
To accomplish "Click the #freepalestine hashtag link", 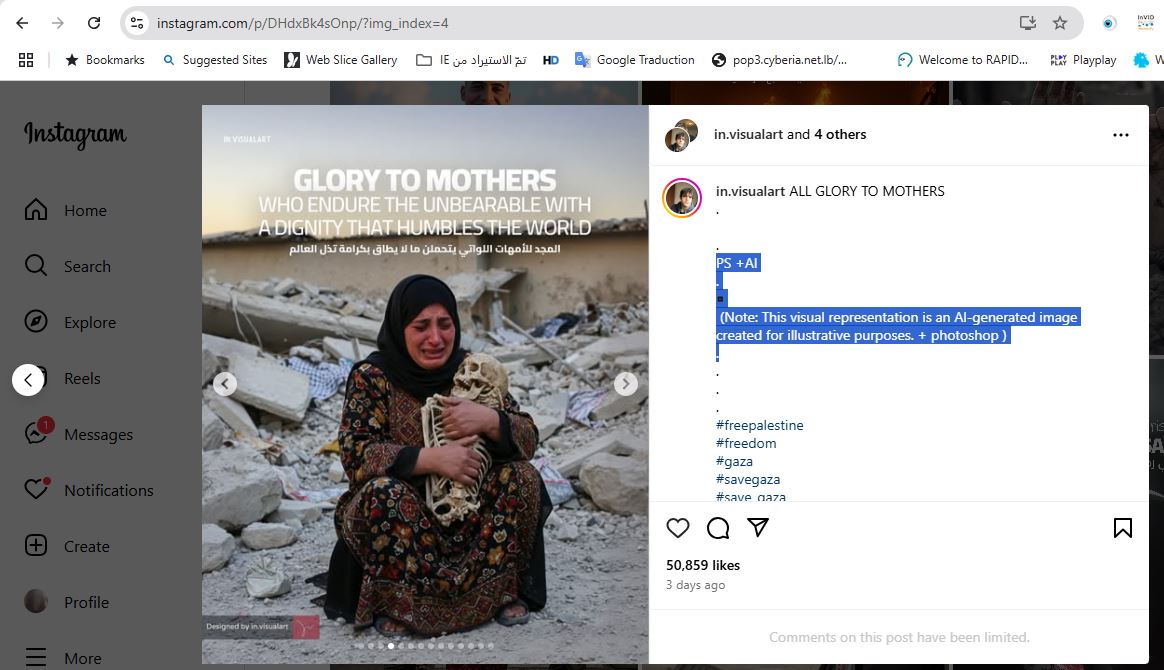I will (x=760, y=425).
